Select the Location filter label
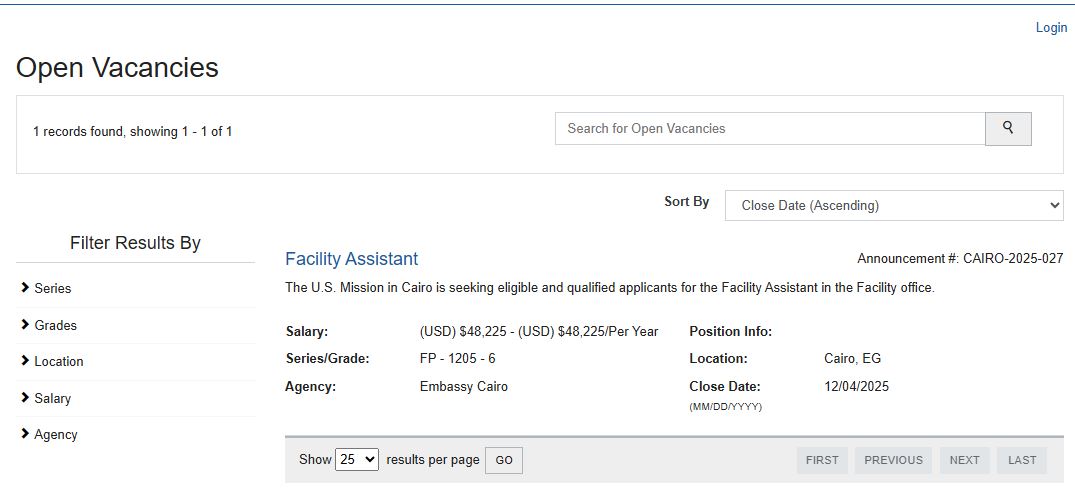Viewport: 1075px width, 502px height. [59, 361]
